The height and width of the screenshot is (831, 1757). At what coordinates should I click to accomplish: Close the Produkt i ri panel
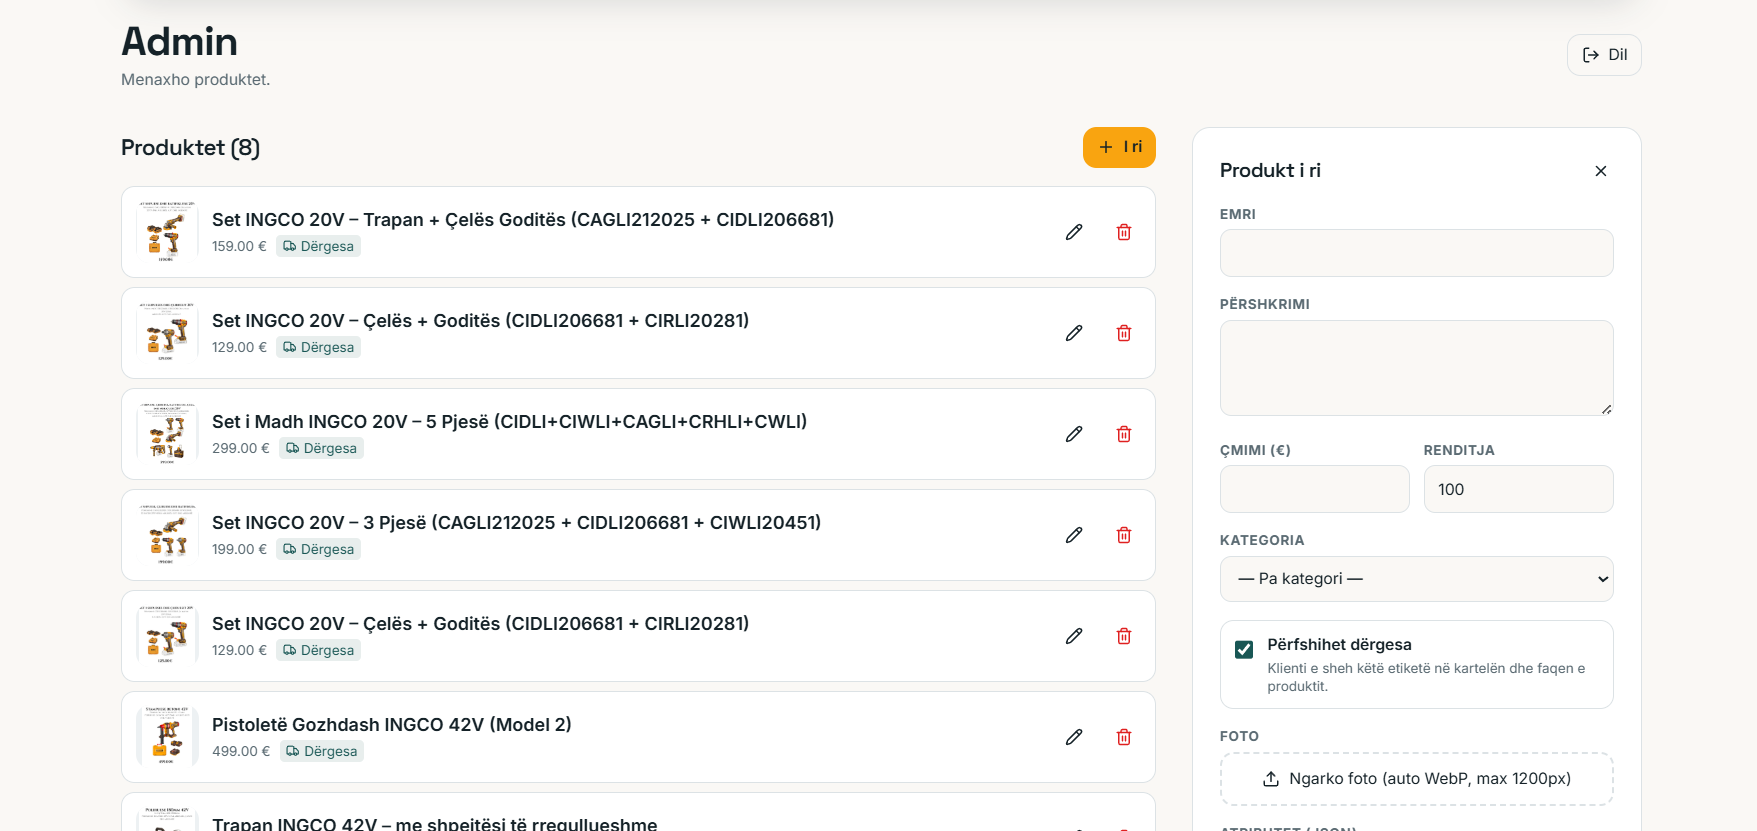1601,171
